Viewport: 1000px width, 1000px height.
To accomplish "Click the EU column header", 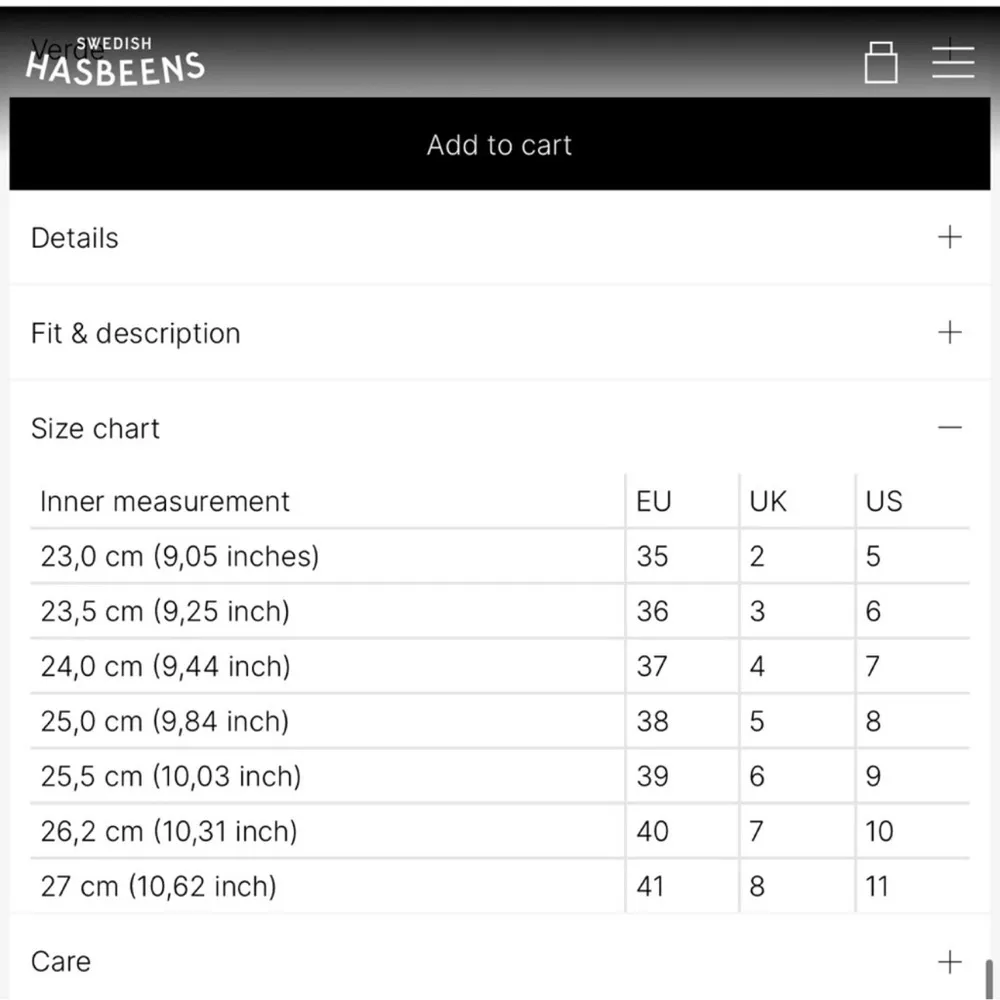I will pos(654,501).
